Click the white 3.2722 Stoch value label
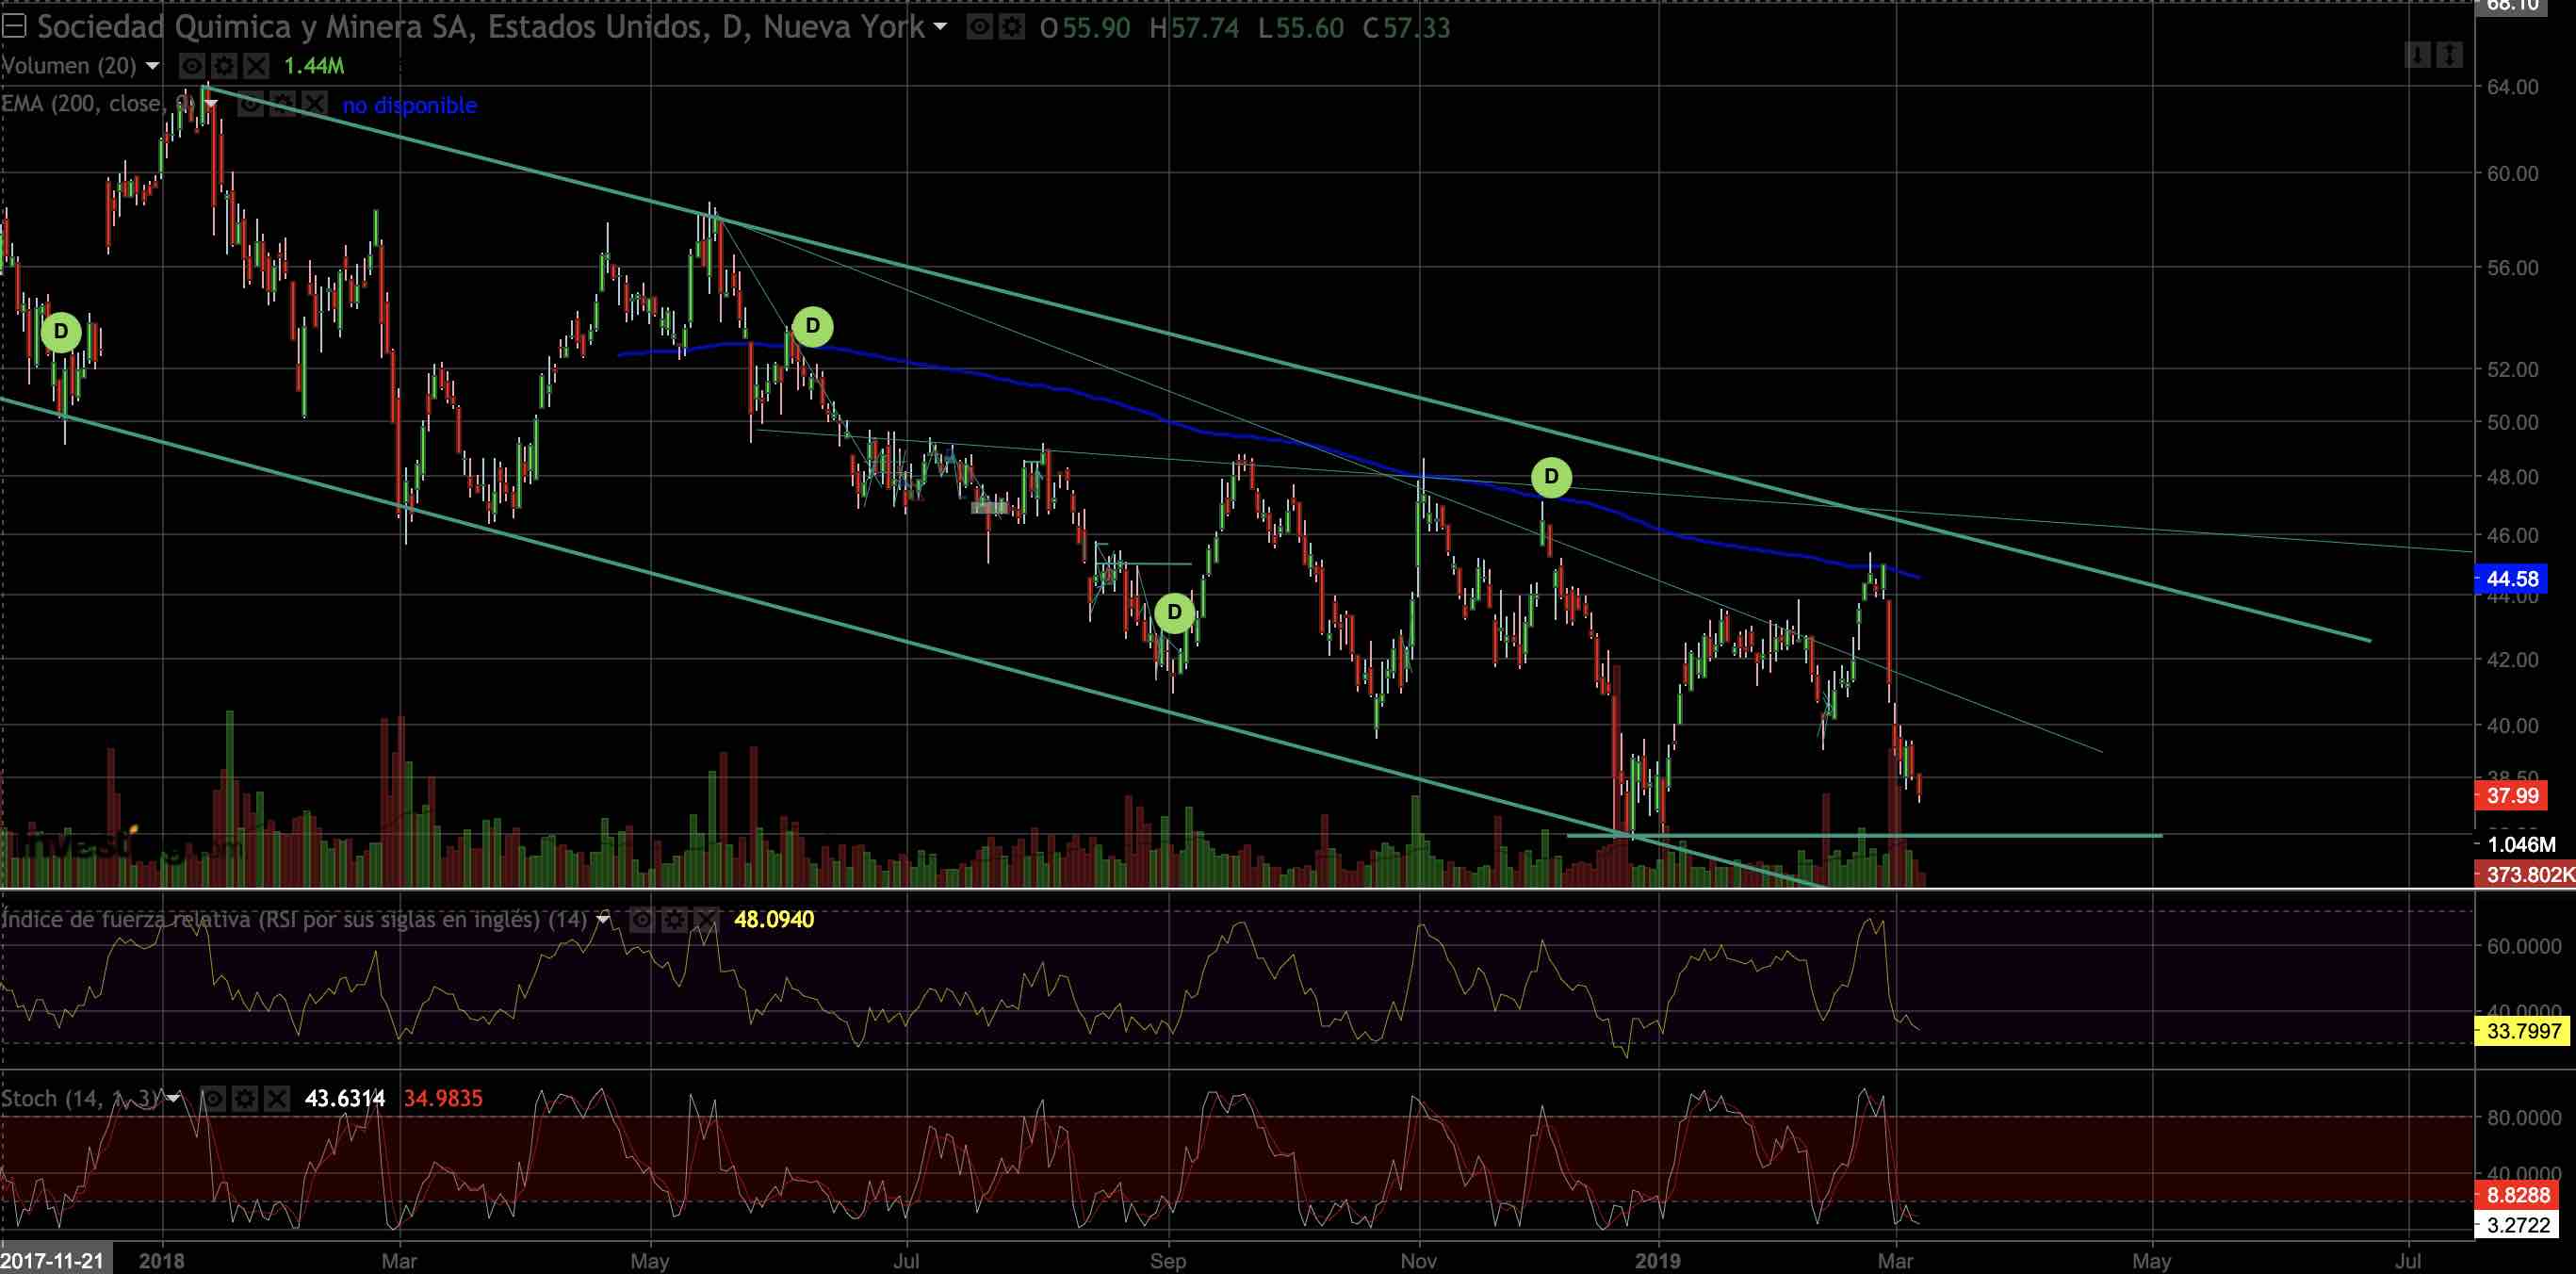 (x=2518, y=1225)
